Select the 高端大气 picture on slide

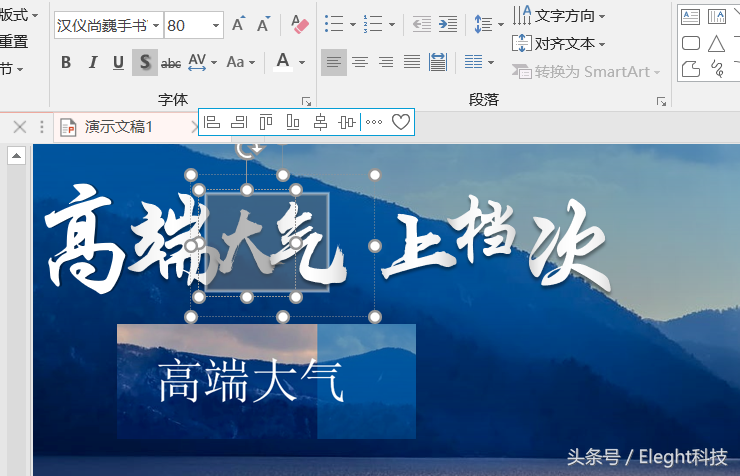pos(217,381)
